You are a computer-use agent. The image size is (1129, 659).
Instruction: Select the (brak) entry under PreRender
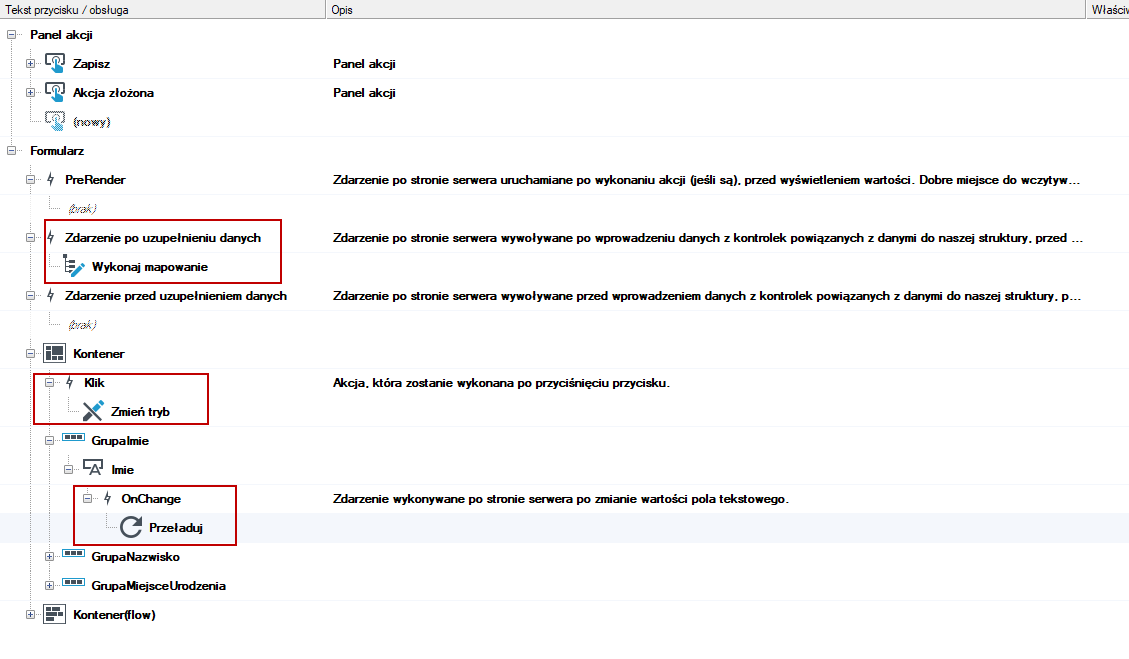82,209
